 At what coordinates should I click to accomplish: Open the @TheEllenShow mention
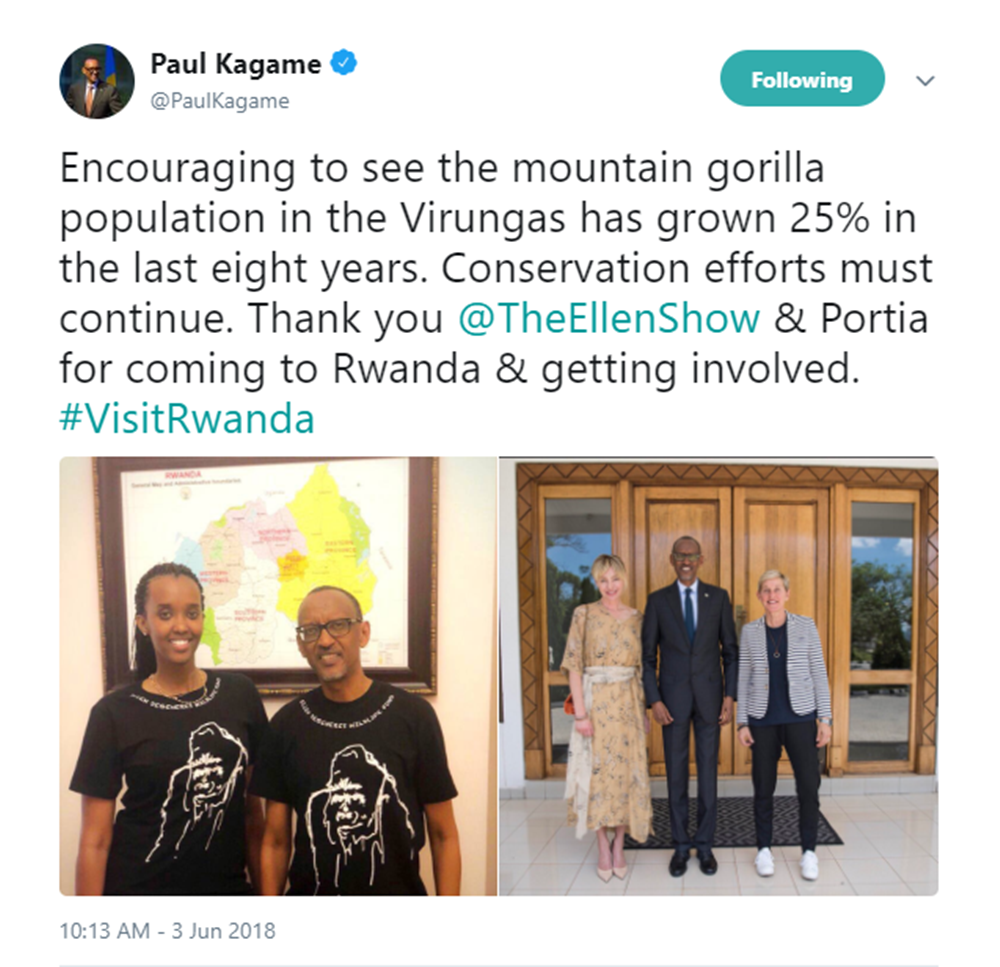[x=609, y=318]
